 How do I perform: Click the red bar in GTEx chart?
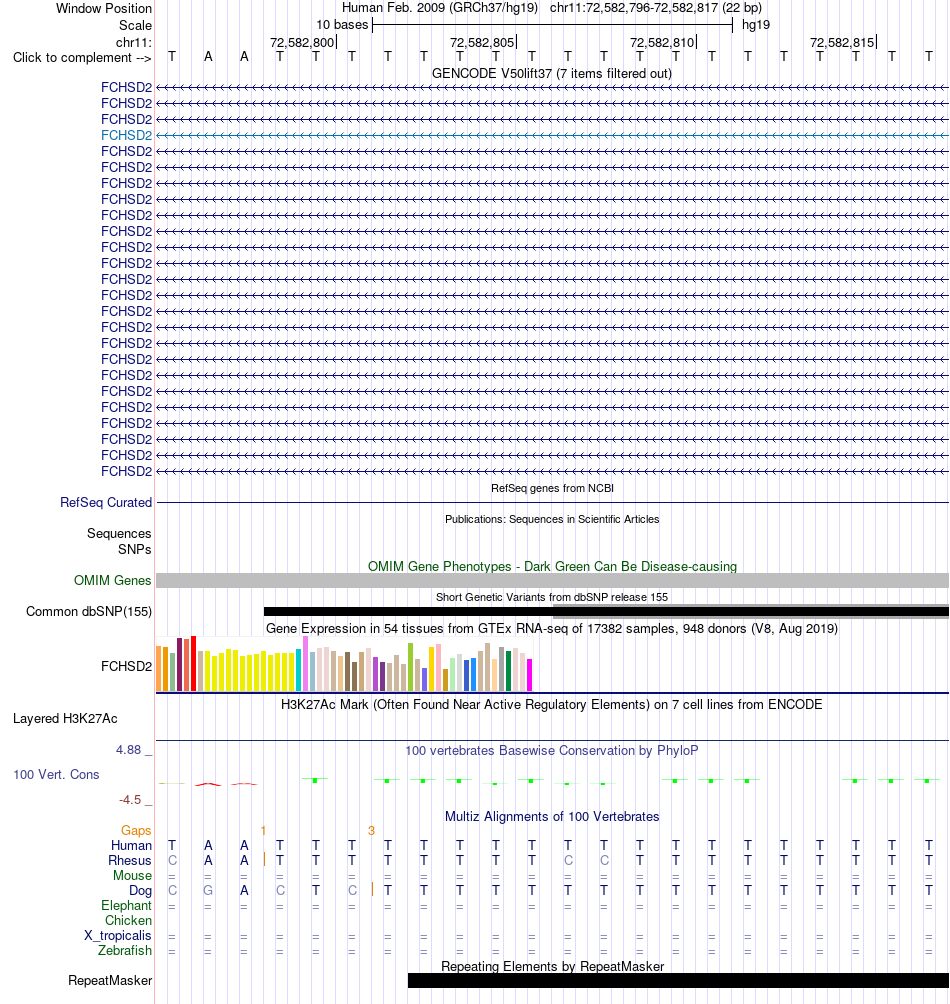coord(193,664)
